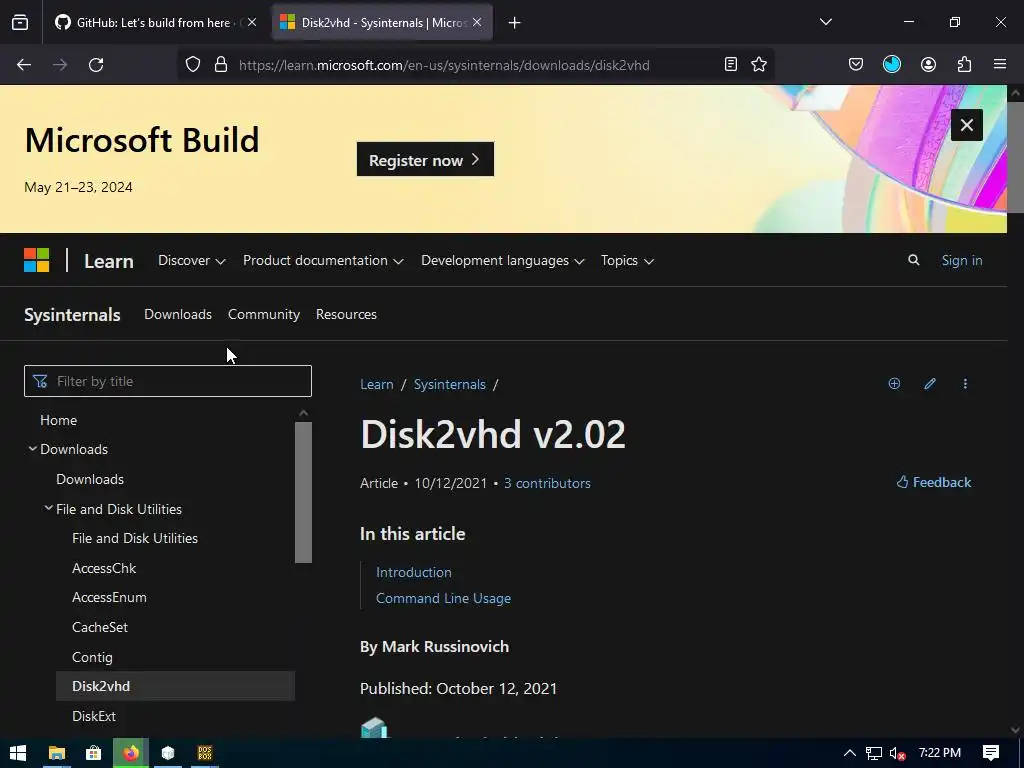Open DiskExt in the sidebar

pos(93,716)
